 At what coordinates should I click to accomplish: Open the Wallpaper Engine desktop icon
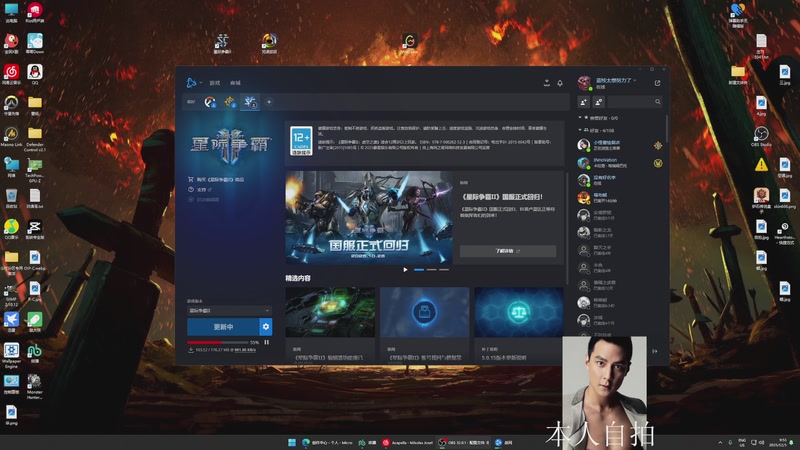click(11, 355)
